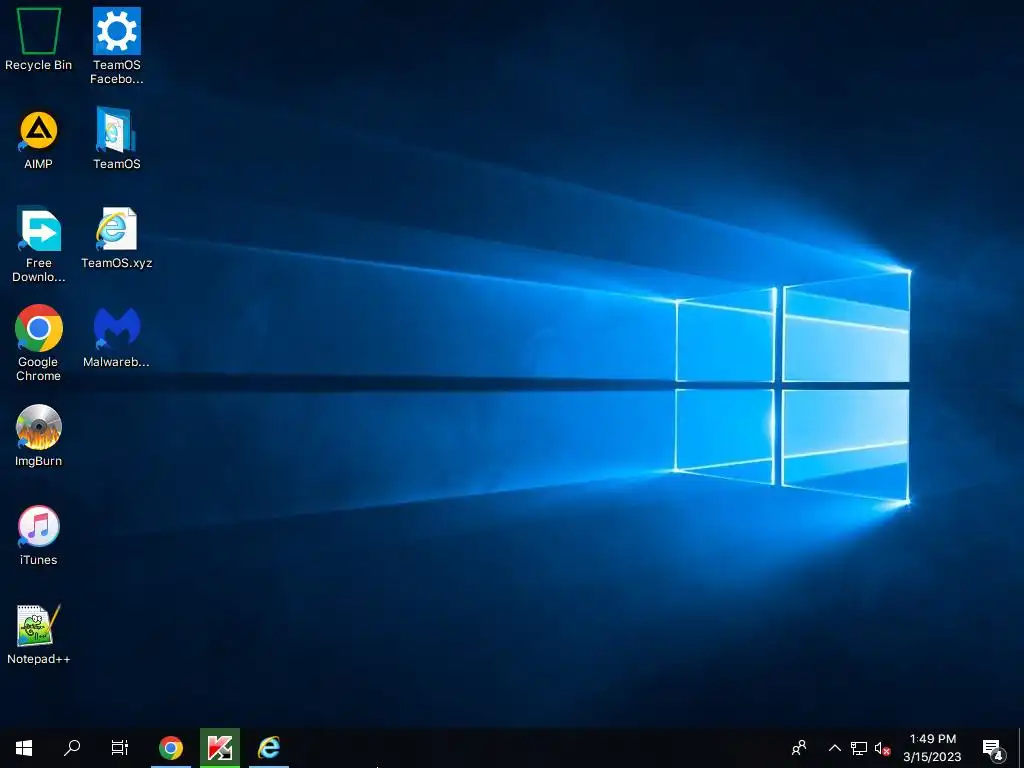The image size is (1024, 768).
Task: Show hidden system tray icons
Action: click(835, 748)
